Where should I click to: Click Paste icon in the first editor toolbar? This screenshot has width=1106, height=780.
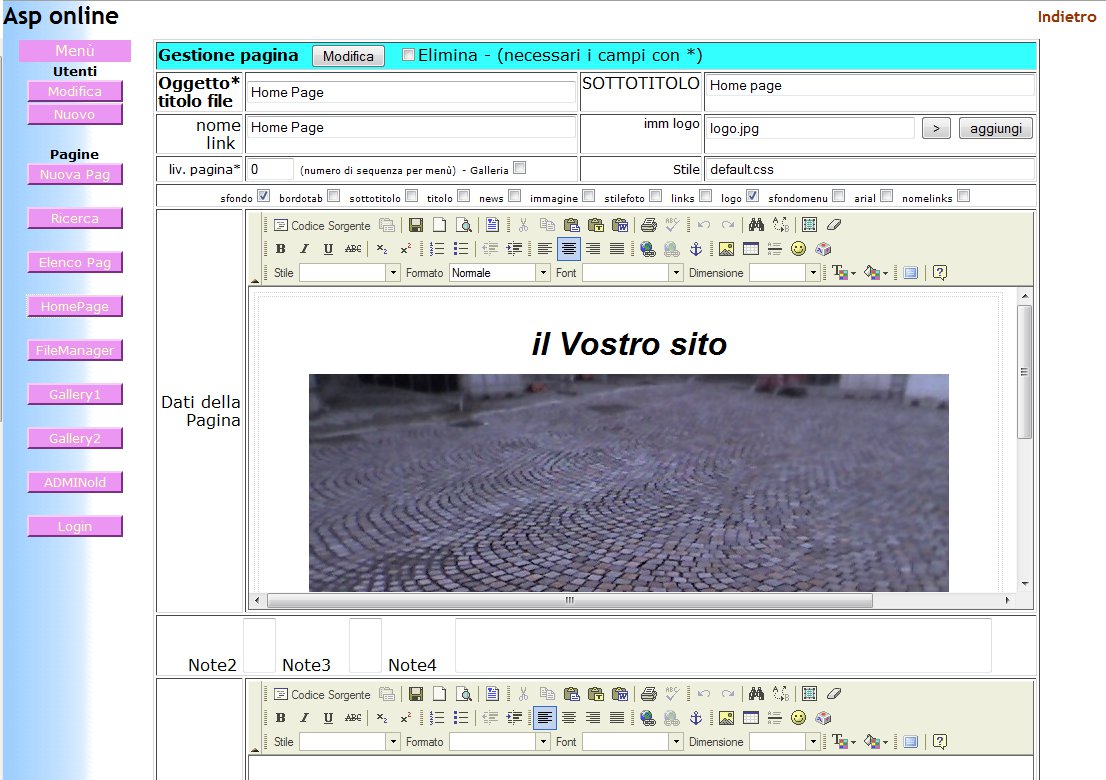pos(571,225)
